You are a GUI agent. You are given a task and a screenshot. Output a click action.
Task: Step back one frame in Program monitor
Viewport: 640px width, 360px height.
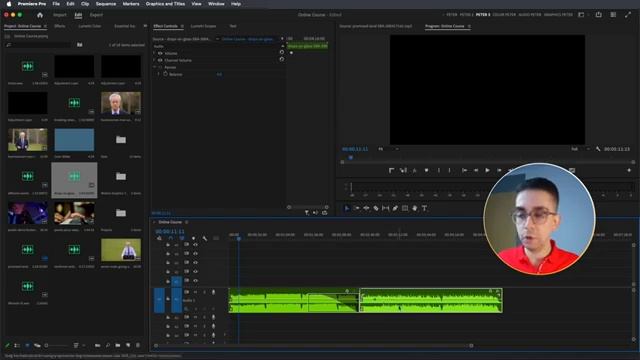click(x=476, y=170)
